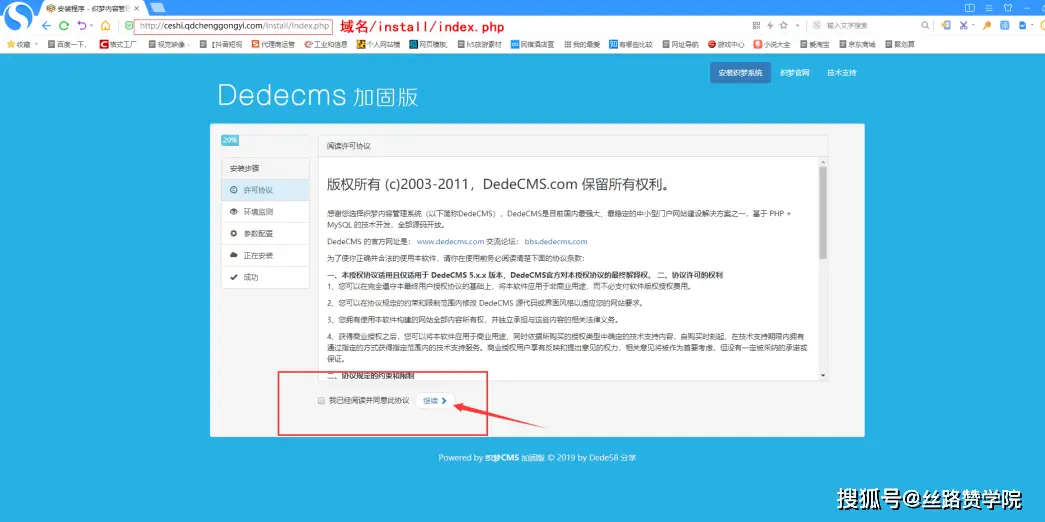
Task: Click the 继续 continue button
Action: coord(435,401)
